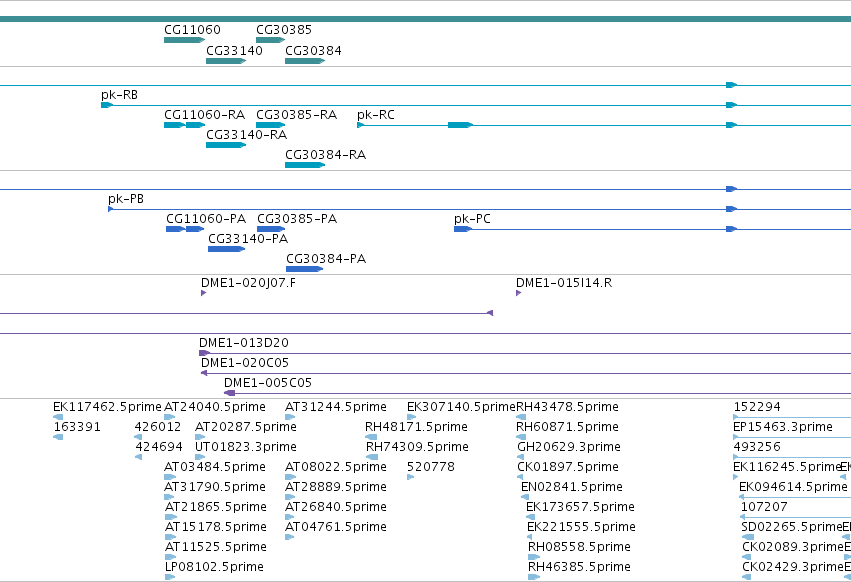Select the 520778 EST label
This screenshot has height=582, width=851.
coord(431,467)
